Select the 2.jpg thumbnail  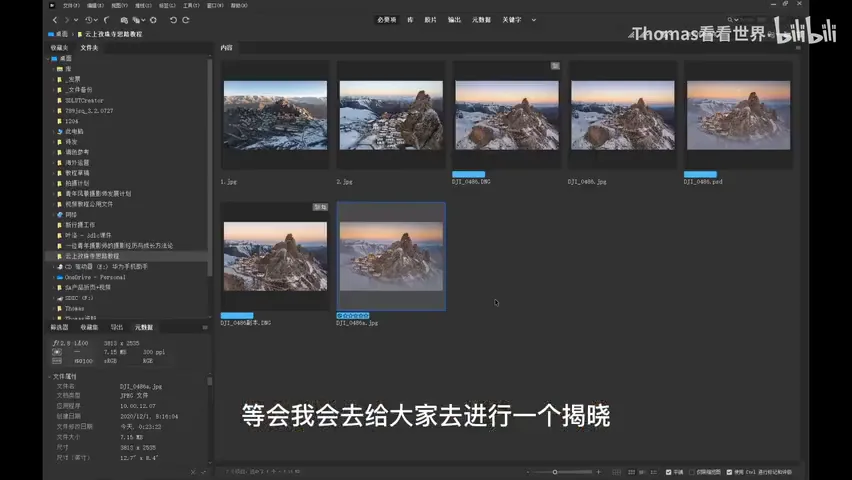pos(391,115)
